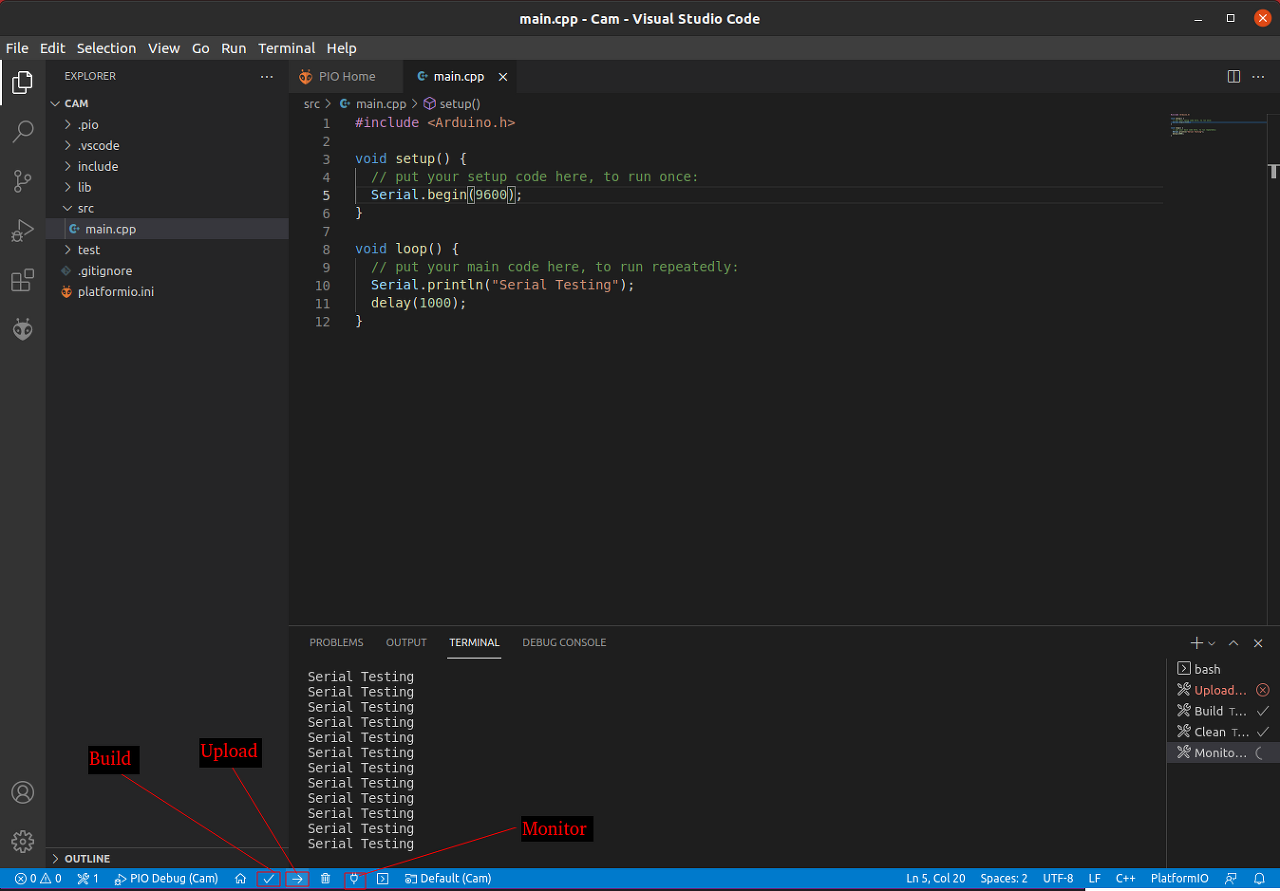Click the running tasks indicator showing 1
This screenshot has width=1280, height=891.
point(88,879)
